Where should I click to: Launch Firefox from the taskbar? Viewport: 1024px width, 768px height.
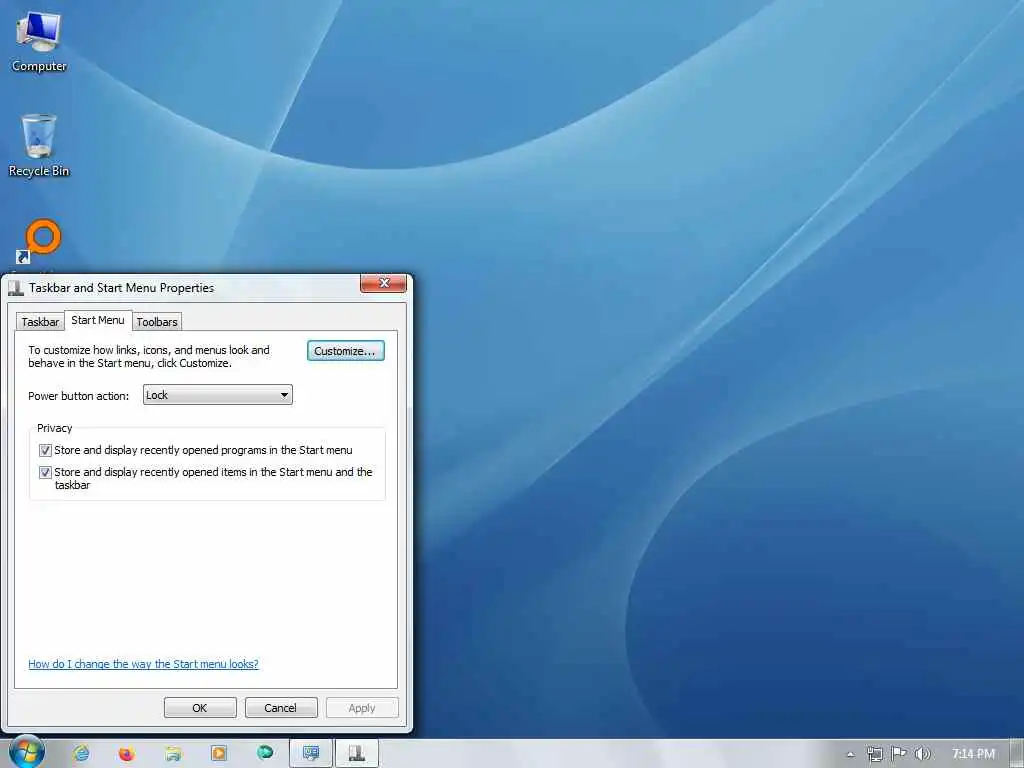(x=127, y=754)
